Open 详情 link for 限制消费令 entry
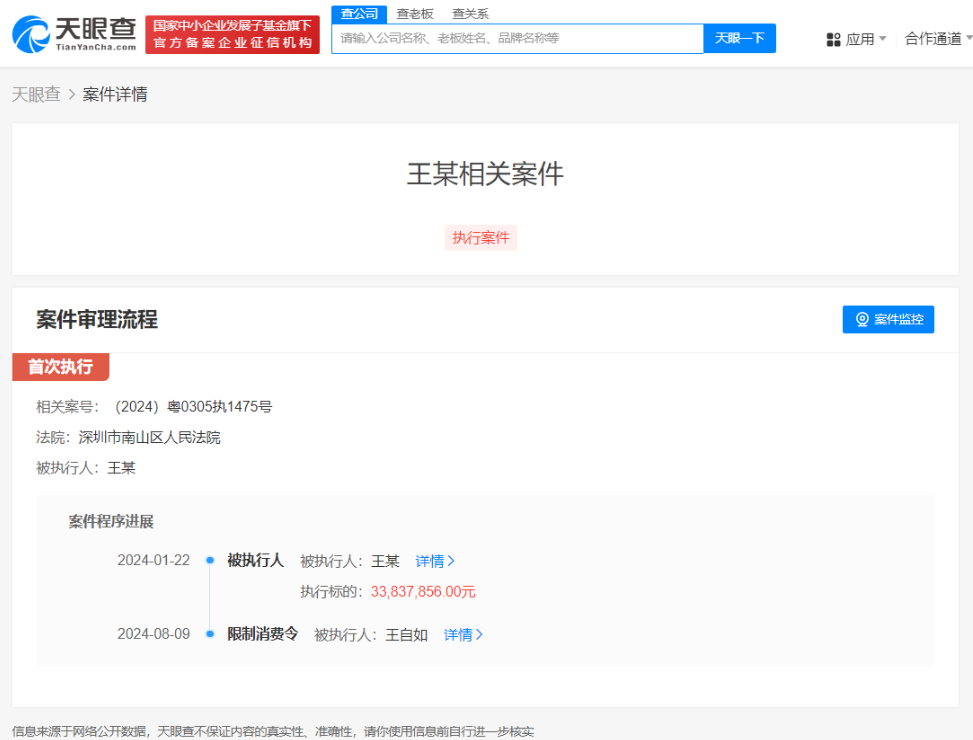Screen dimensions: 973x740 [463, 635]
